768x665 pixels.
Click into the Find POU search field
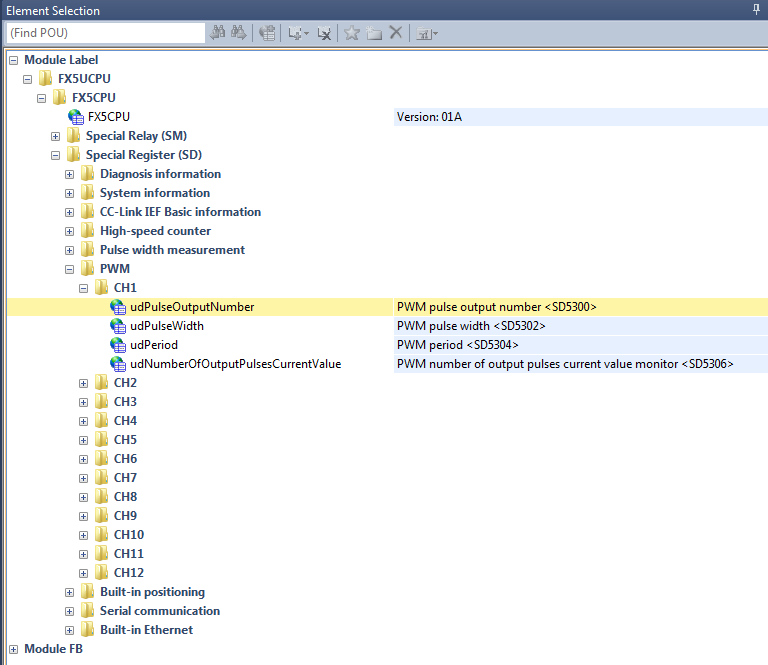tap(106, 33)
